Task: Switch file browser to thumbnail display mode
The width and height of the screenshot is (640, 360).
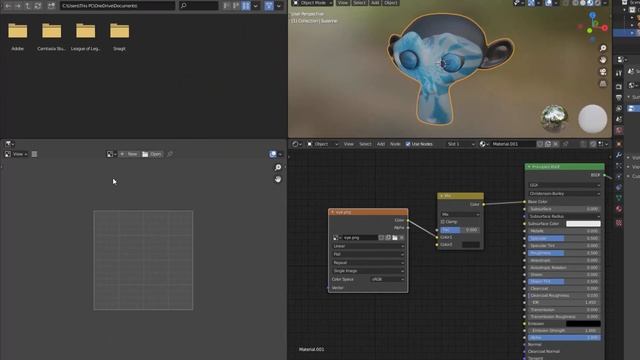Action: point(246,6)
